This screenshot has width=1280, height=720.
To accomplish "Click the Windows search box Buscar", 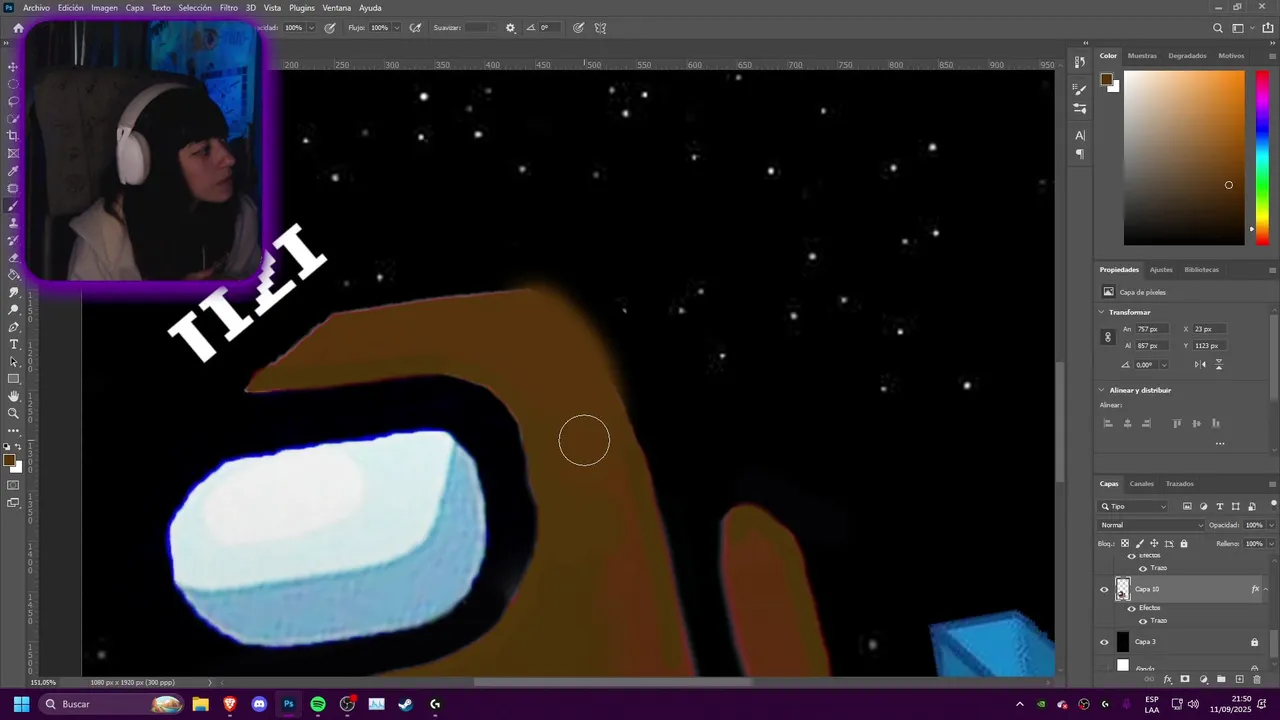I will [112, 704].
